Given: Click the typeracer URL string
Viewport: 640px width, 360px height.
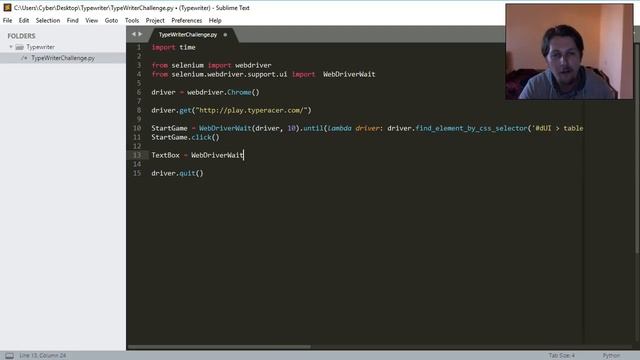Looking at the screenshot, I should [251, 110].
